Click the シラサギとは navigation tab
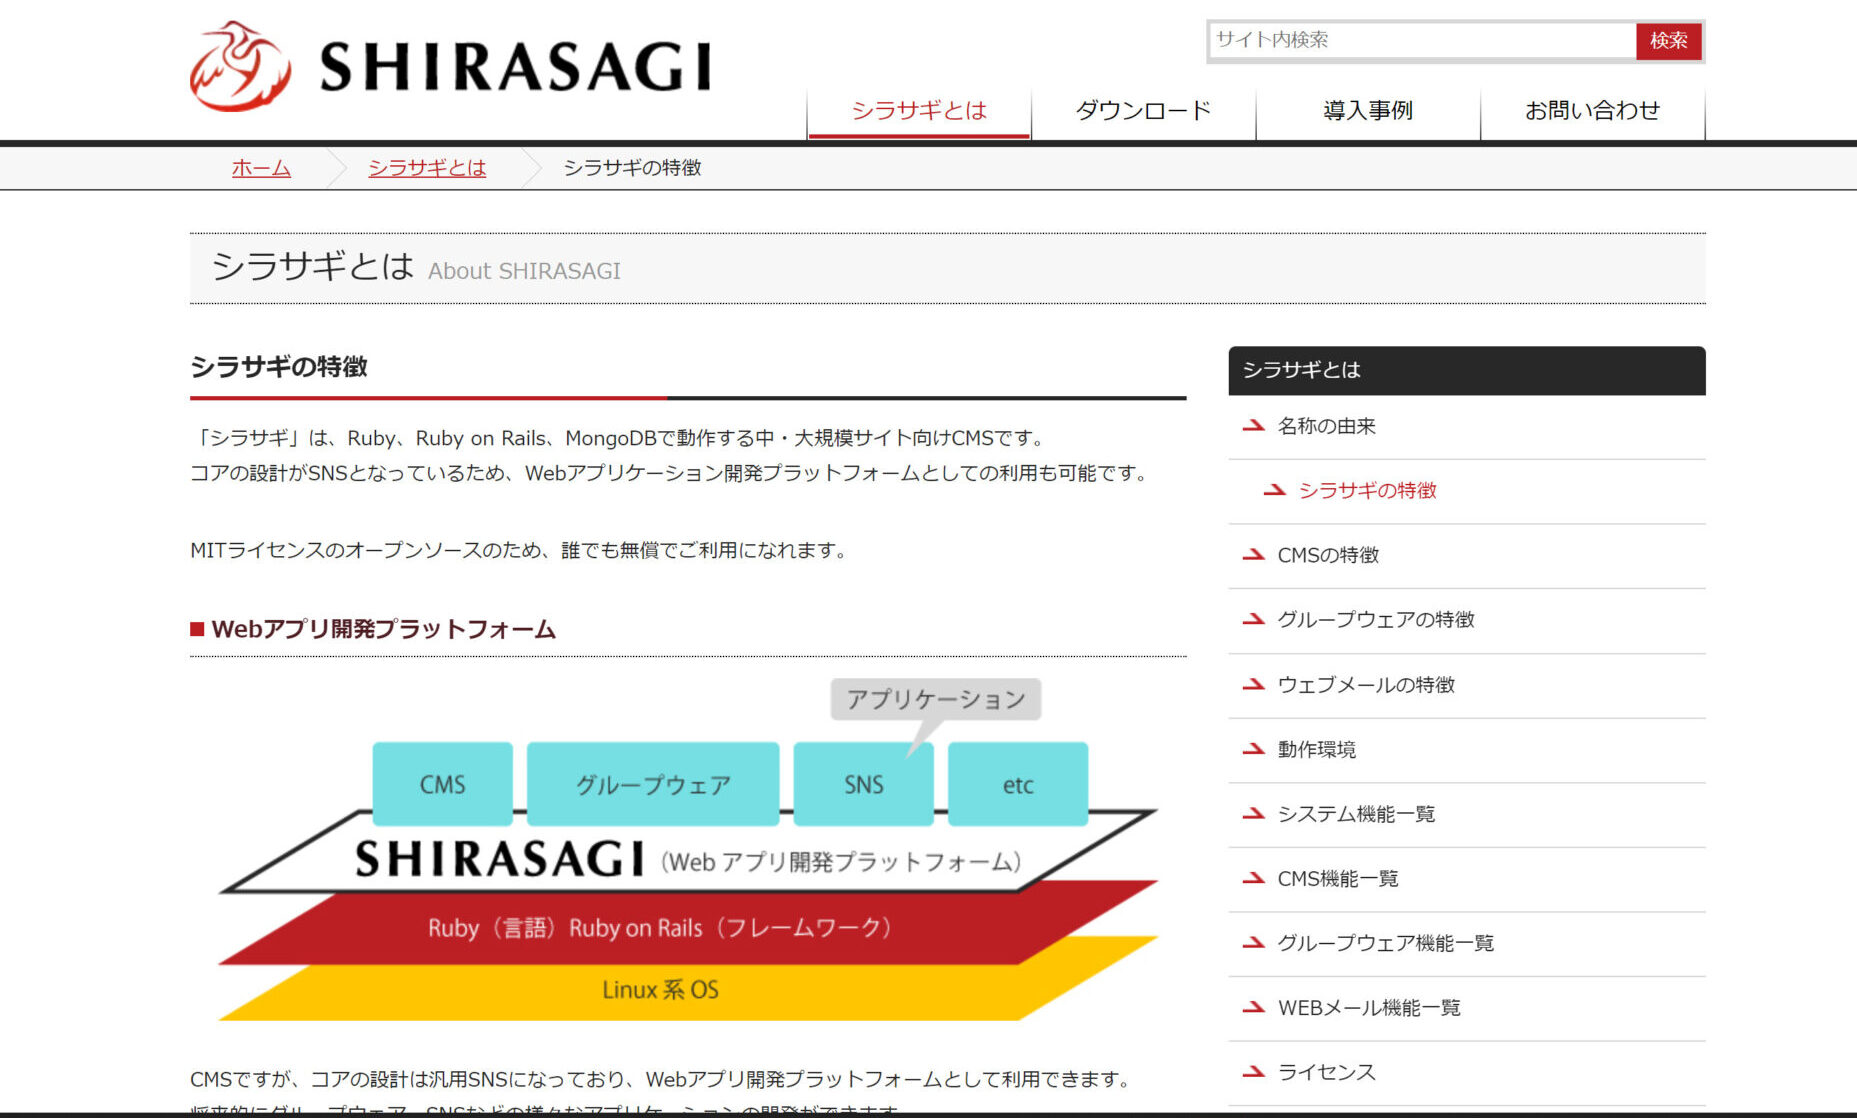Image resolution: width=1857 pixels, height=1118 pixels. pyautogui.click(x=918, y=111)
